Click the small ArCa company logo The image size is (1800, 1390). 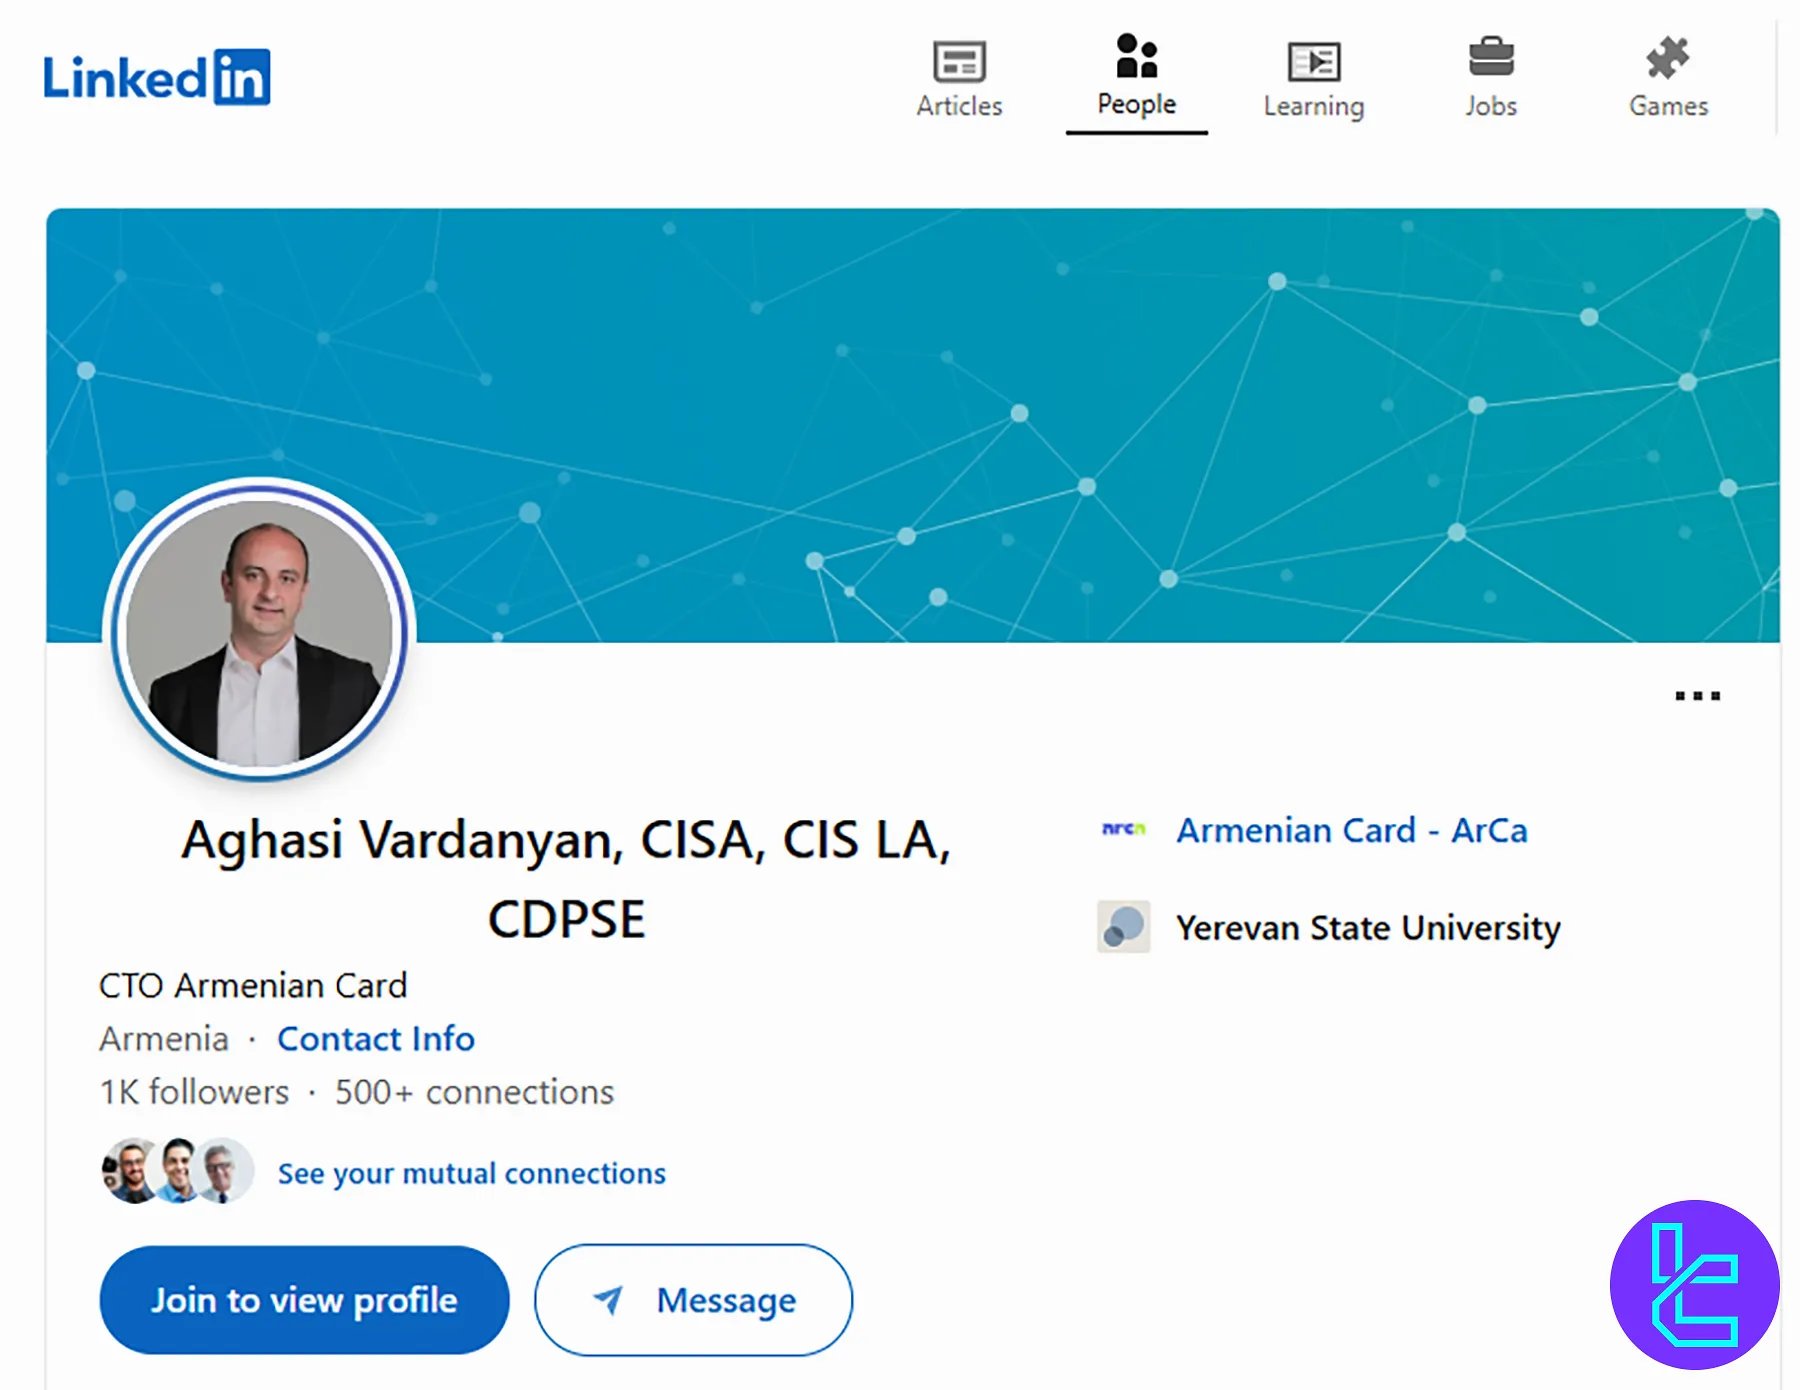click(x=1123, y=830)
